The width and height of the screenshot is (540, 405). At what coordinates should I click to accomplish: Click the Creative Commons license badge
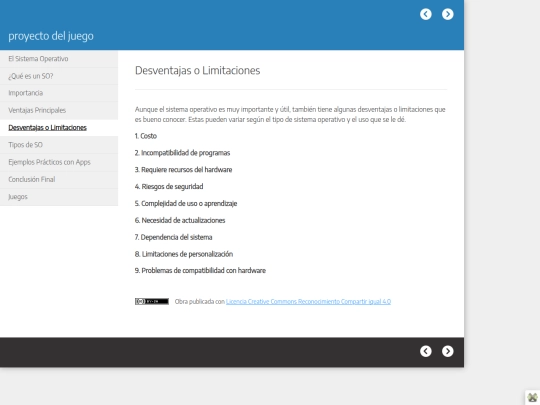tap(152, 301)
